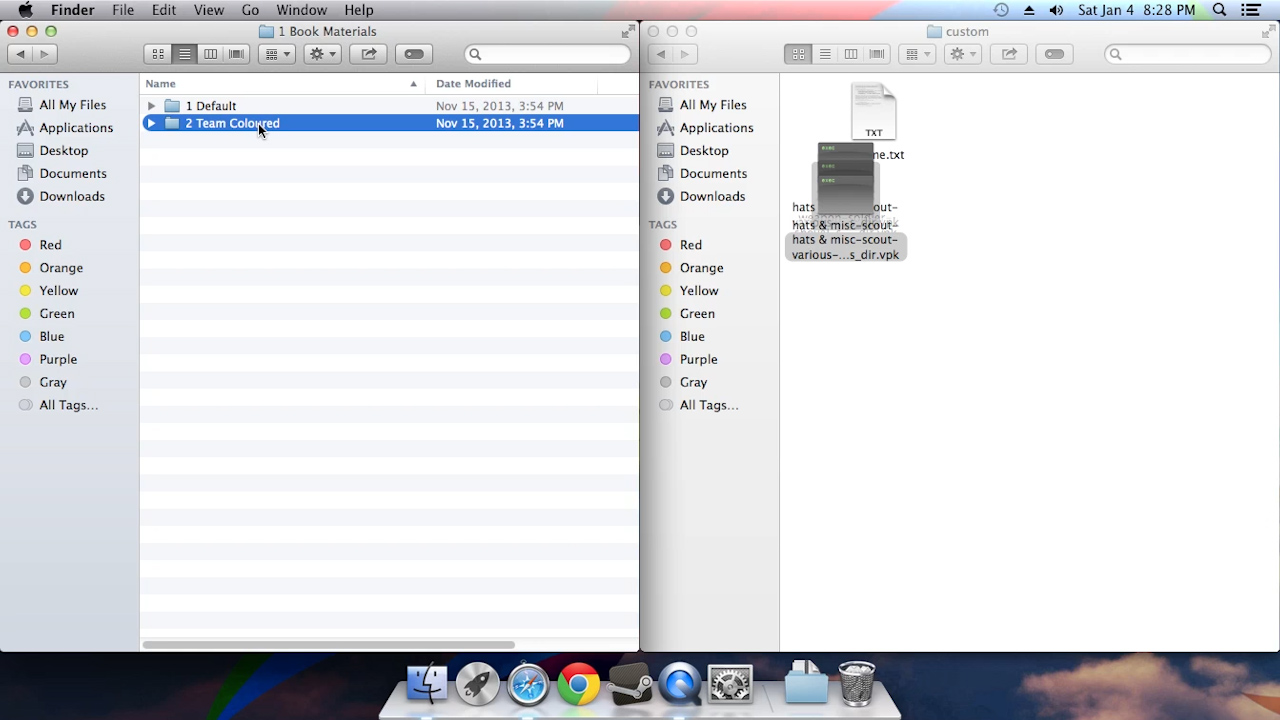Switch Book Materials window to list view
The width and height of the screenshot is (1280, 720).
pyautogui.click(x=184, y=54)
